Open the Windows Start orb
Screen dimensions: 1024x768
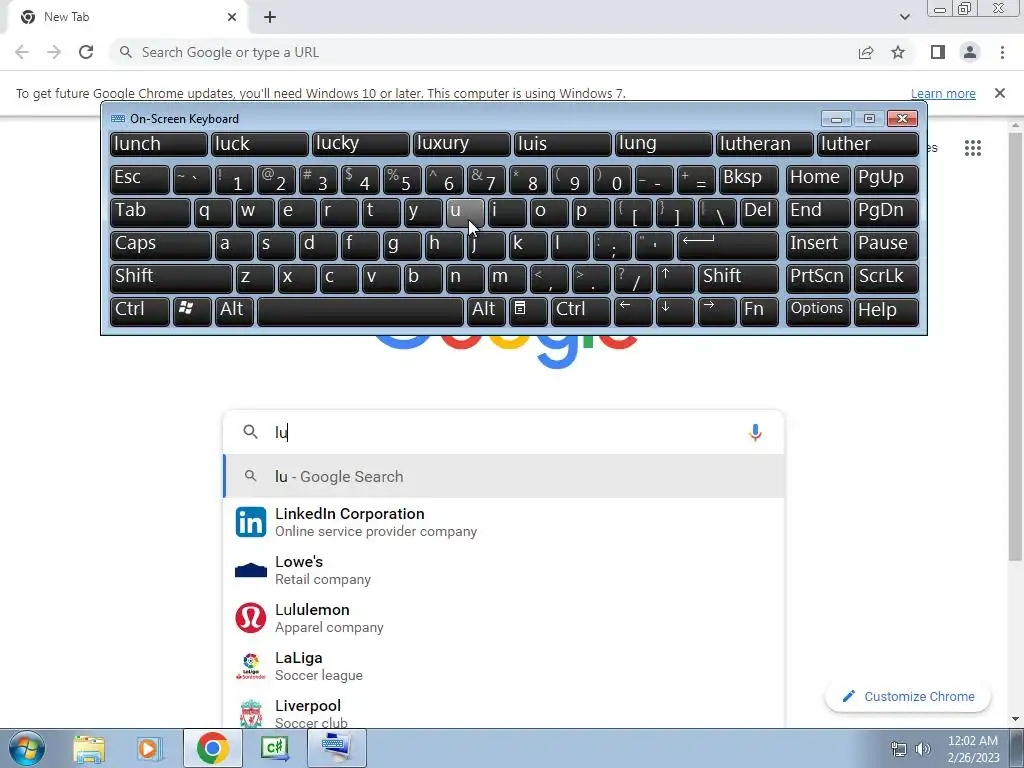tap(26, 748)
